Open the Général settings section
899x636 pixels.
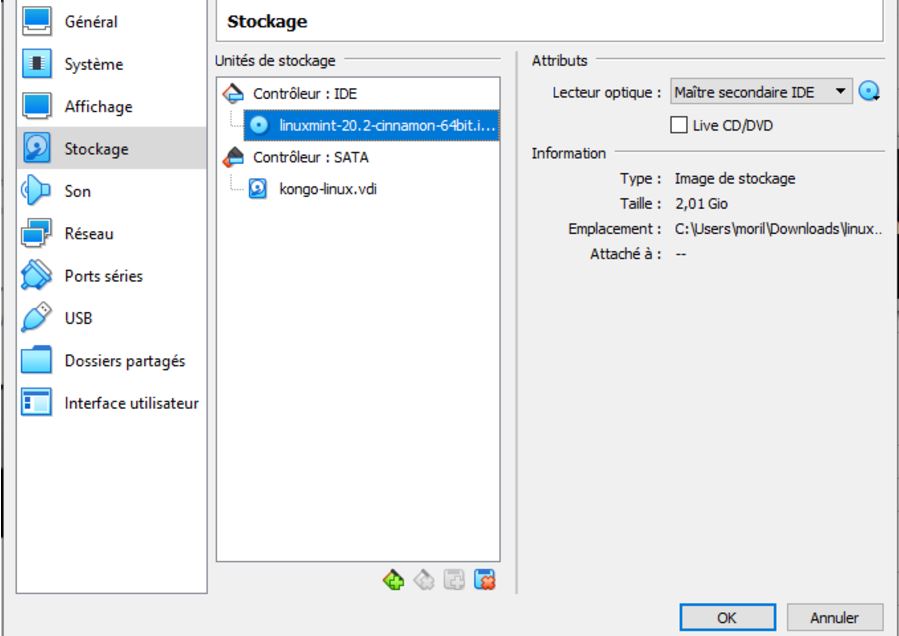91,22
